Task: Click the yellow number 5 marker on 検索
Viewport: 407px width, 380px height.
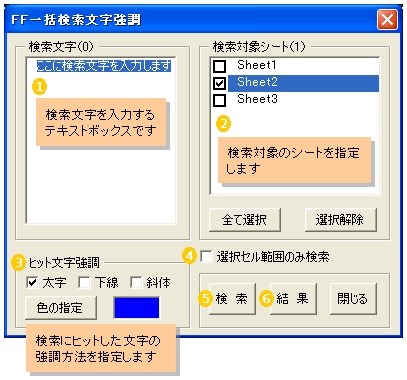Action: (x=205, y=298)
